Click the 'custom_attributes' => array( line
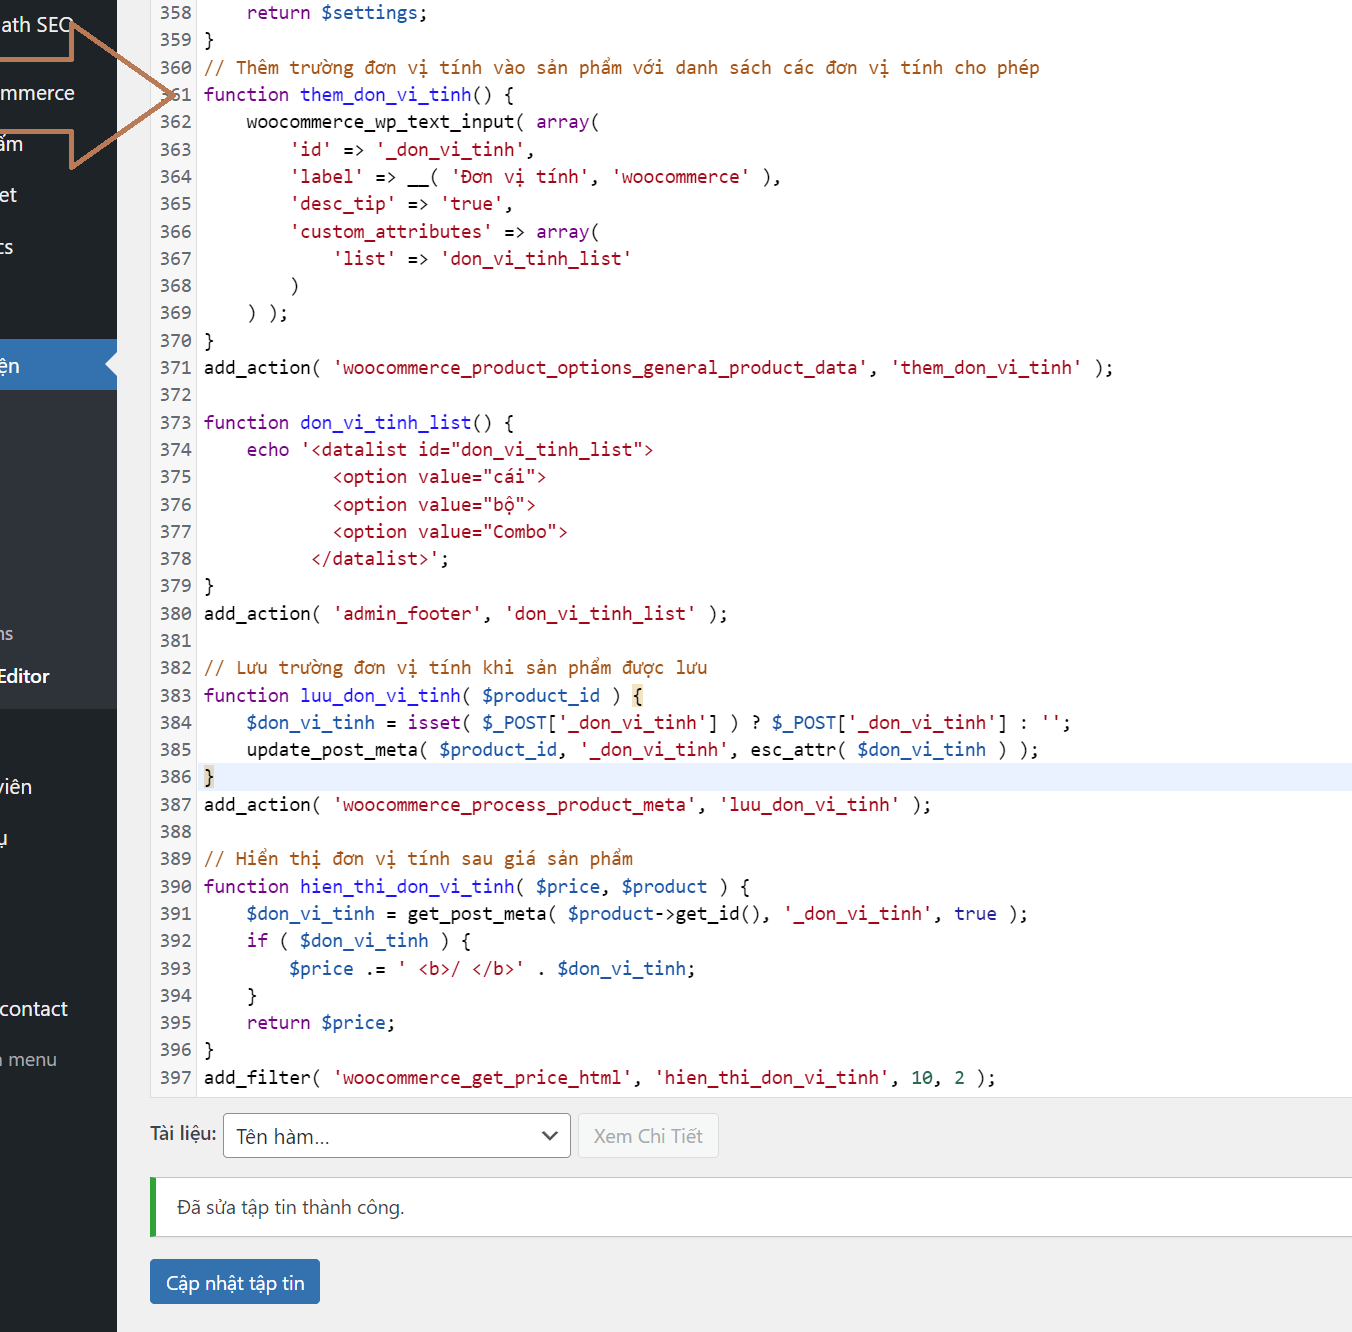1352x1332 pixels. pyautogui.click(x=445, y=231)
